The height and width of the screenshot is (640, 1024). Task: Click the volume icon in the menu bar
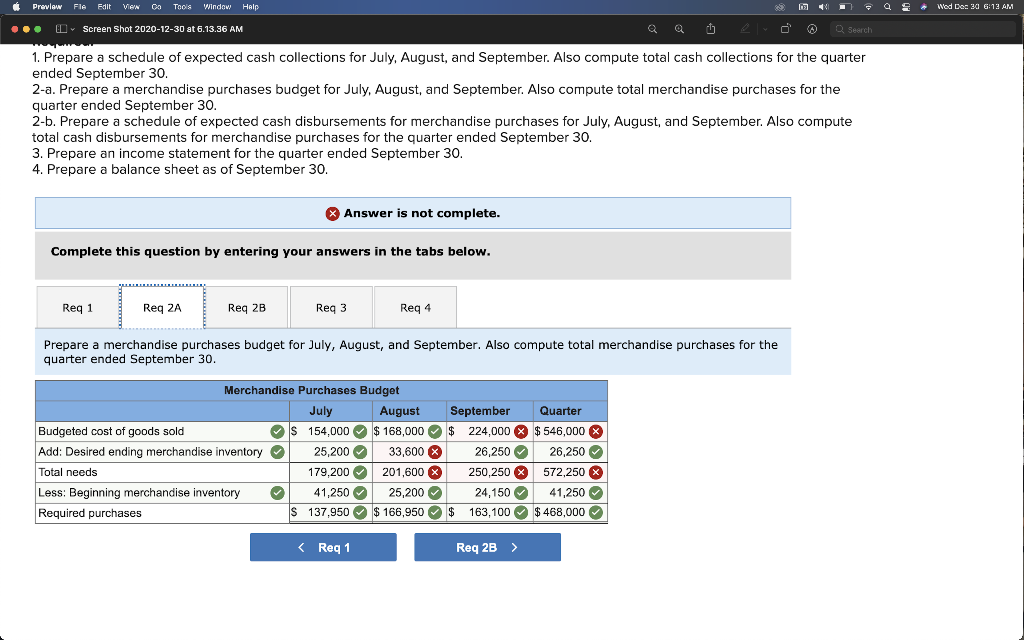824,6
